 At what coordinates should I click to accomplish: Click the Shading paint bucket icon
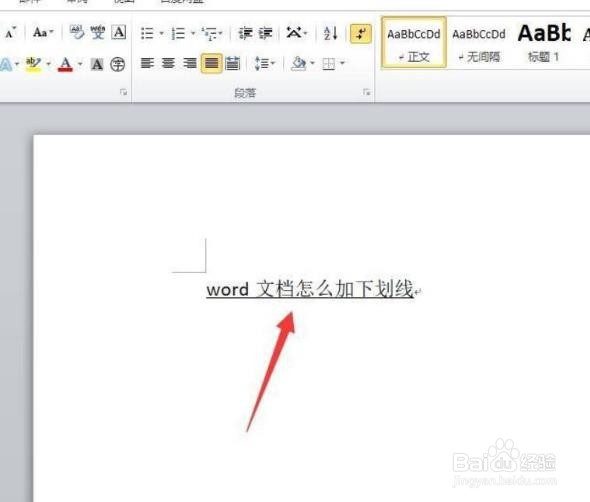(299, 64)
